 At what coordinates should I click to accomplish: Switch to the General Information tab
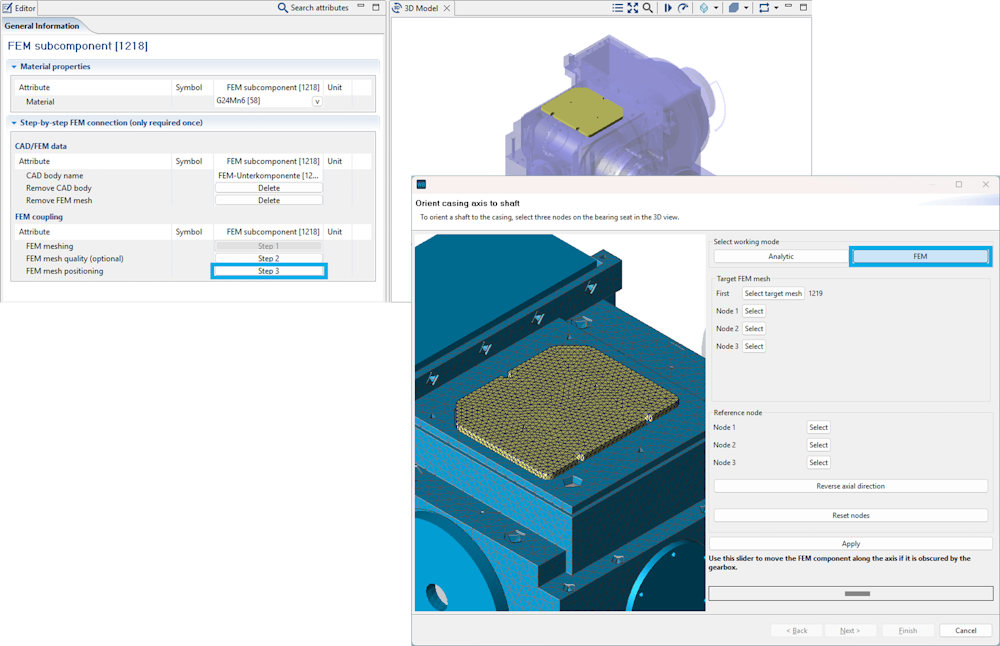(42, 26)
